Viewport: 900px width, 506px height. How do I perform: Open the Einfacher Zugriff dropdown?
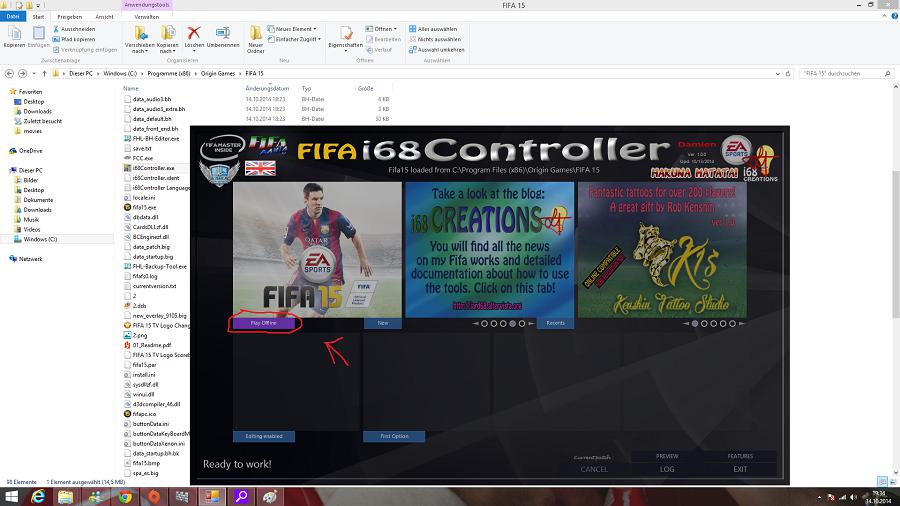coord(294,39)
